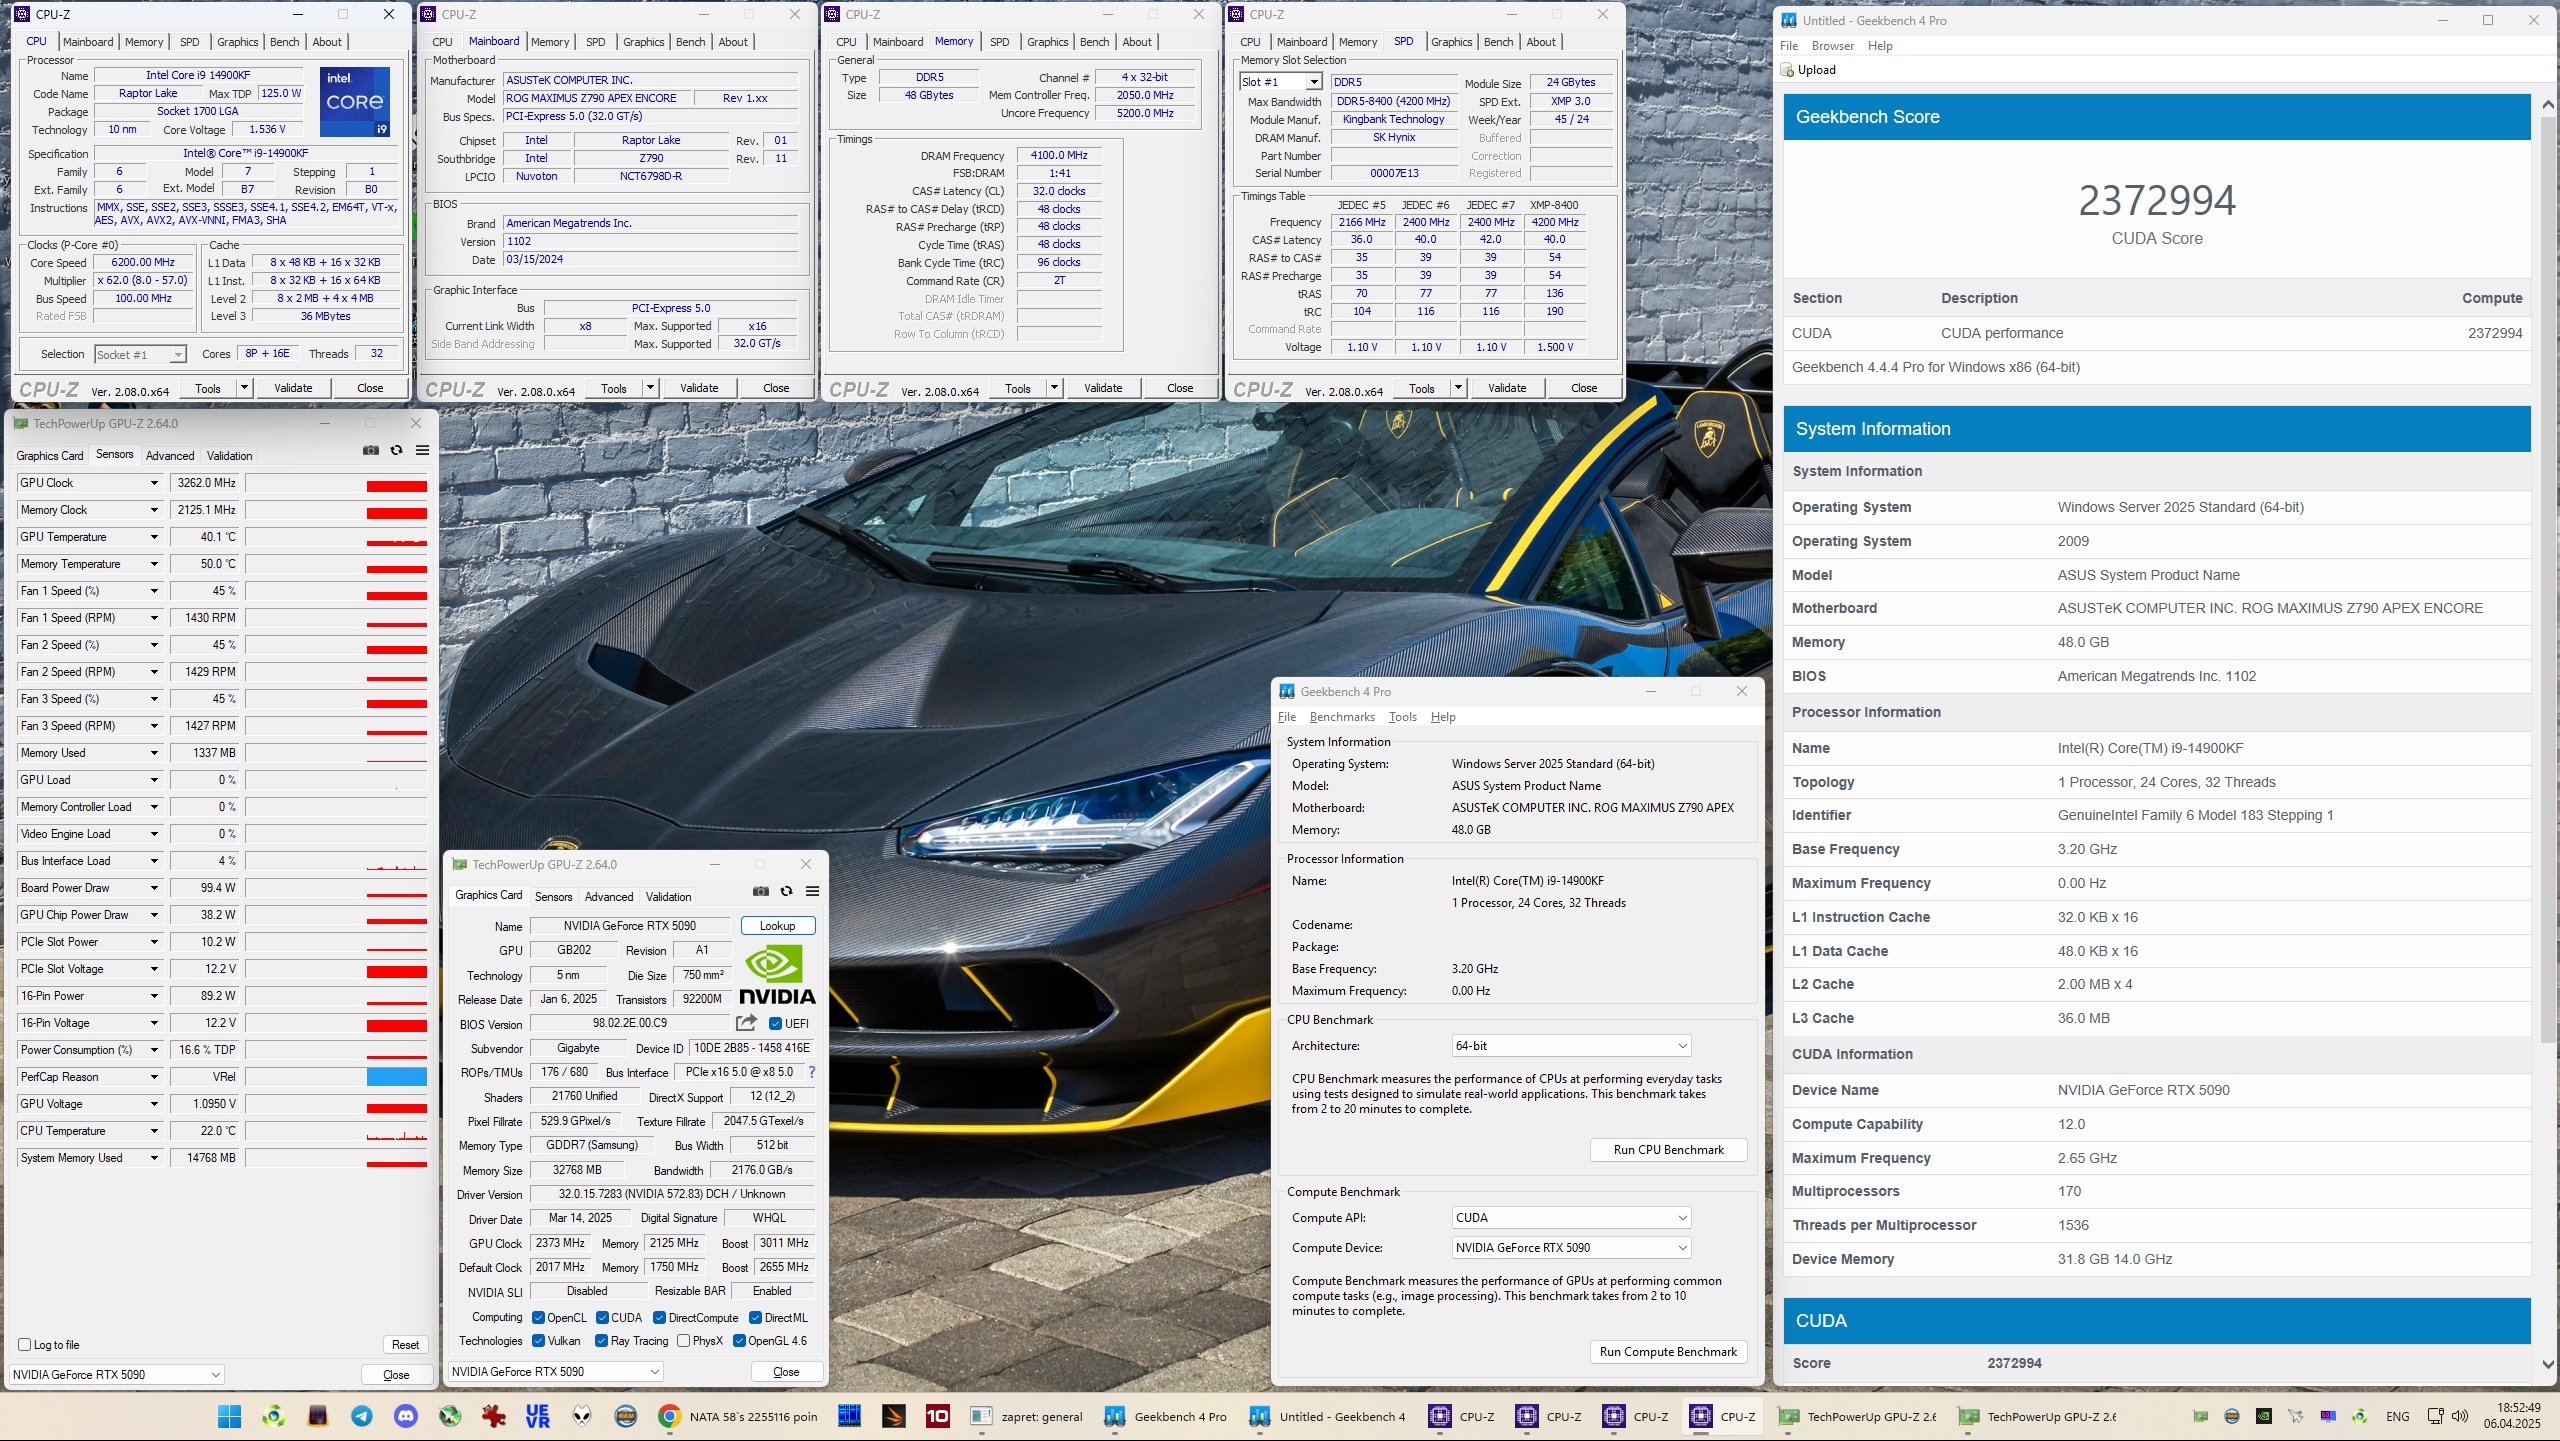Open the Compute Device dropdown in Geekbench
This screenshot has width=2560, height=1441.
pyautogui.click(x=1571, y=1248)
